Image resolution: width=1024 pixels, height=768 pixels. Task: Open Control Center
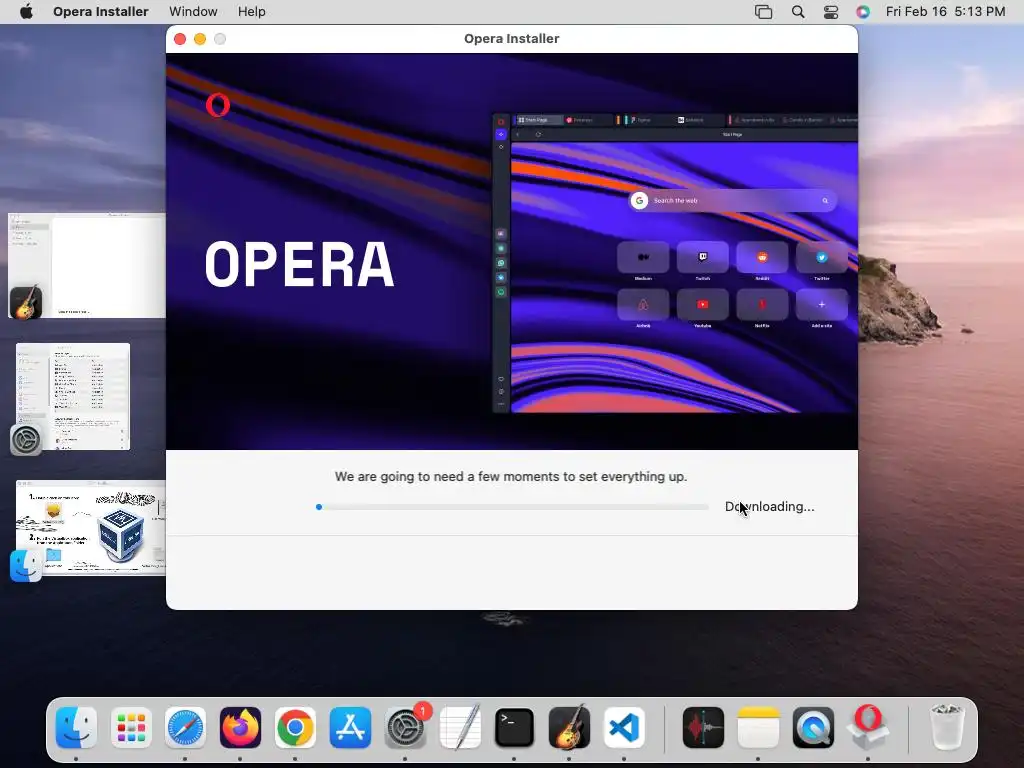pyautogui.click(x=831, y=12)
